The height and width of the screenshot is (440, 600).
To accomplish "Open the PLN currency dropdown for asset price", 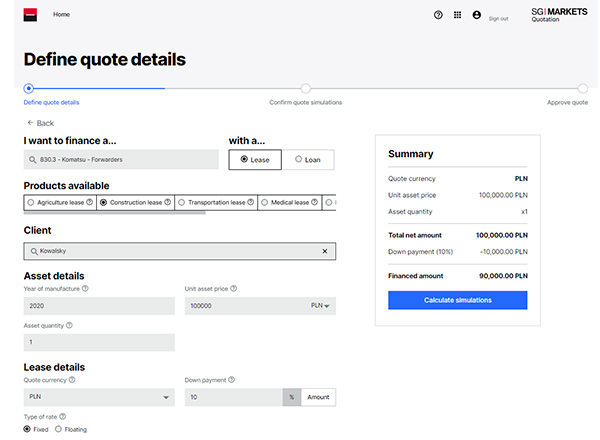I will click(x=320, y=306).
